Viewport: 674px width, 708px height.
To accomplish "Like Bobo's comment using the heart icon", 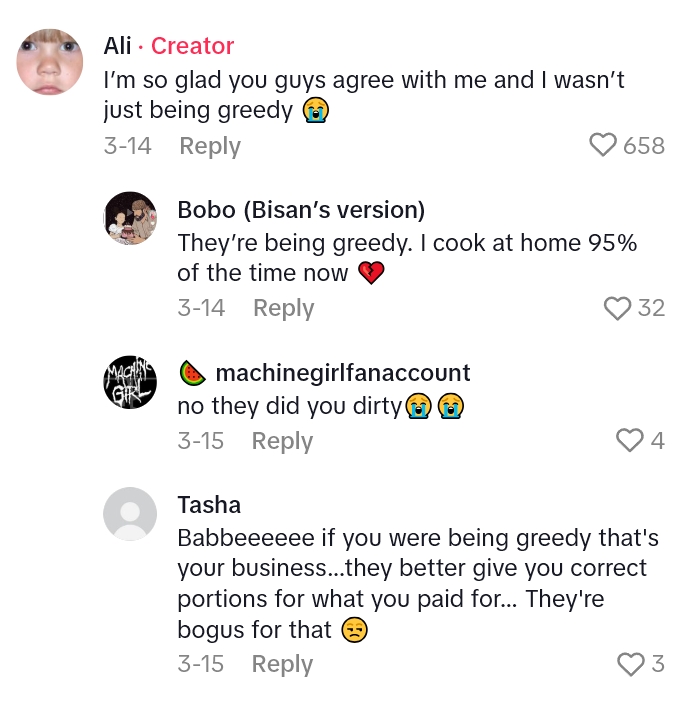I will pyautogui.click(x=618, y=308).
